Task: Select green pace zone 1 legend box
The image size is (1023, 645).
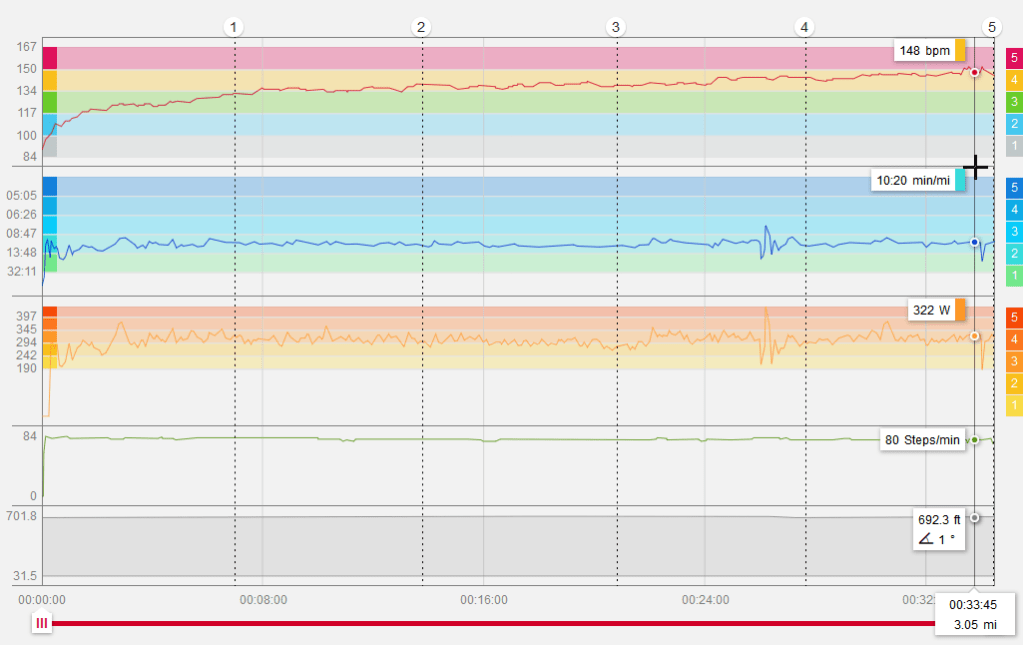Action: (x=1014, y=275)
